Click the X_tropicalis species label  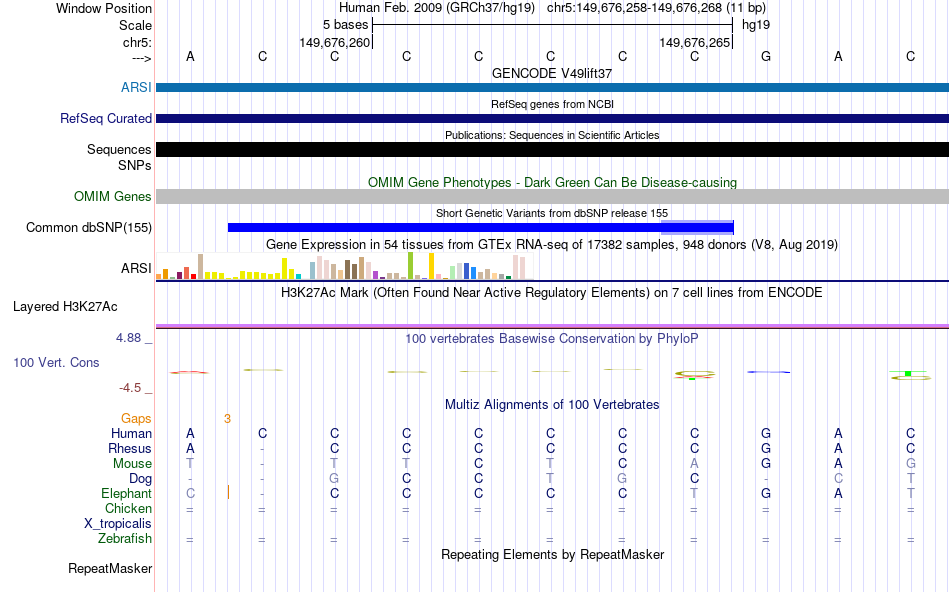[118, 524]
